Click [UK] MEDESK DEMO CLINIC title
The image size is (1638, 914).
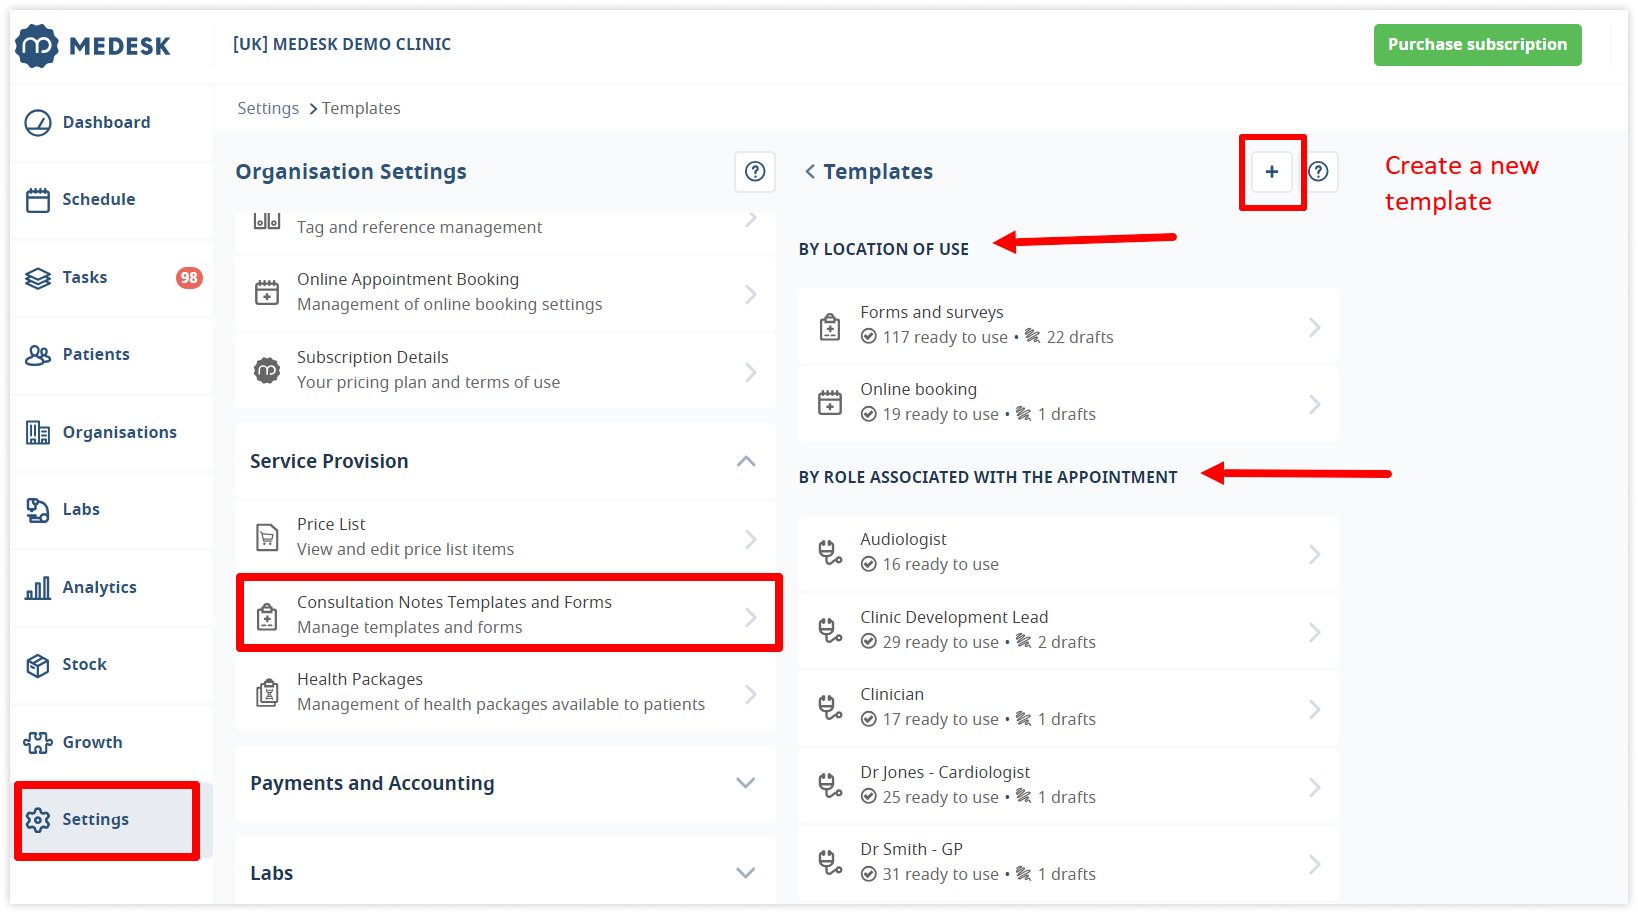coord(342,45)
